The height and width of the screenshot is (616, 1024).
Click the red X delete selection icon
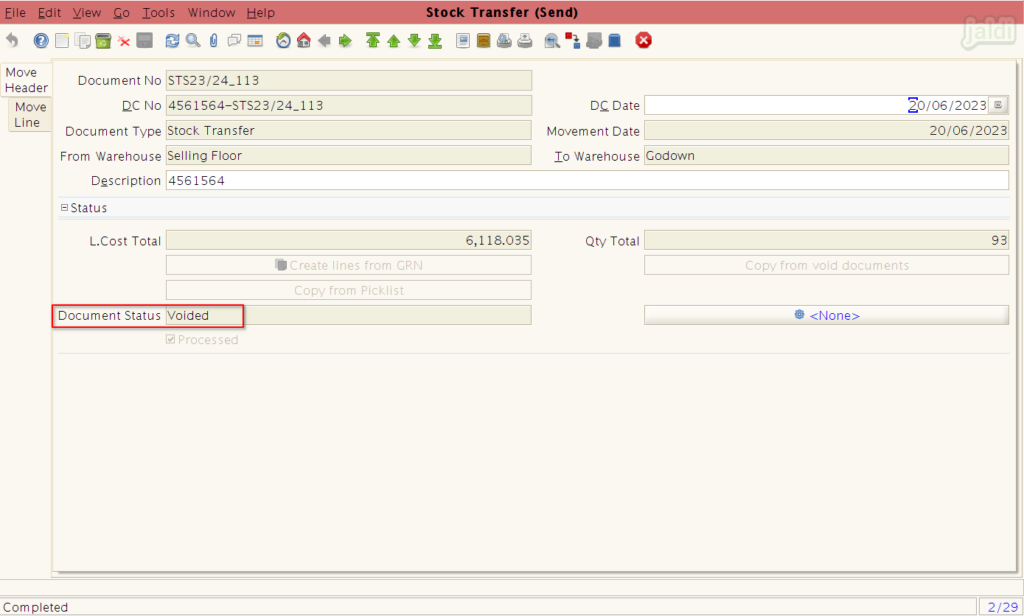(123, 41)
